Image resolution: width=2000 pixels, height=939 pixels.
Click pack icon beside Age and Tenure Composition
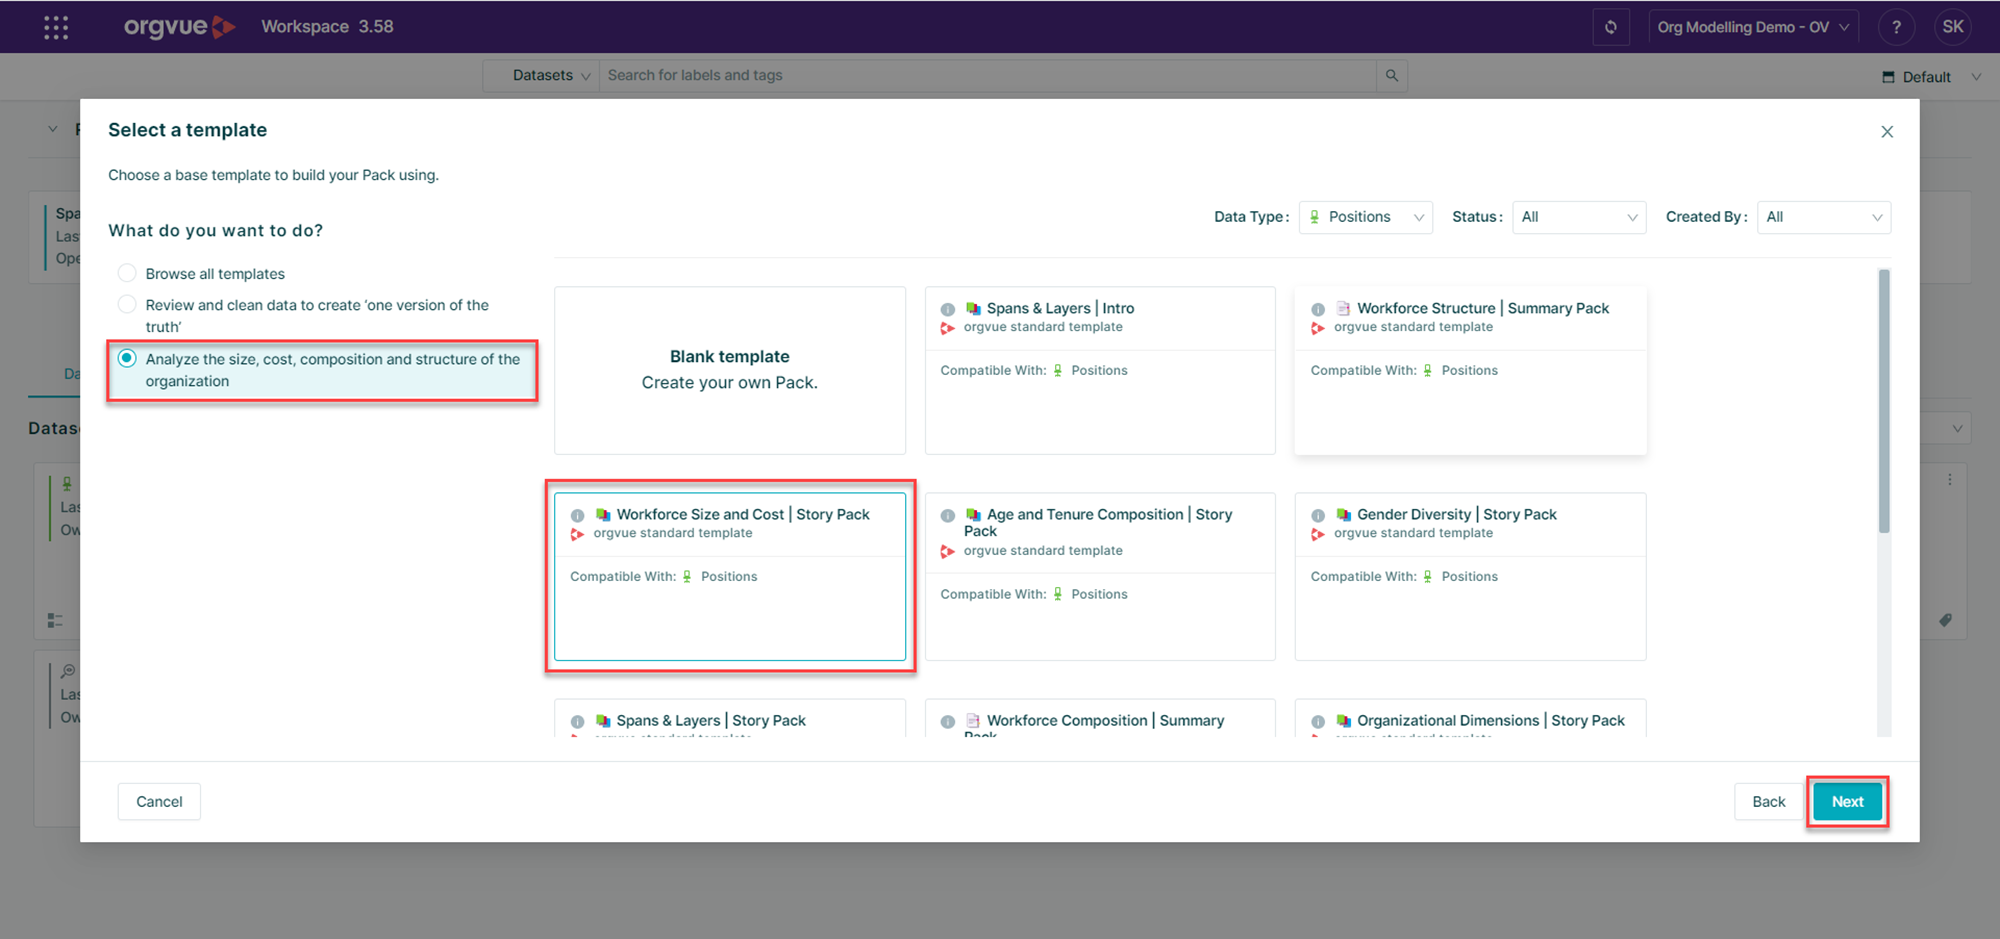click(x=973, y=515)
